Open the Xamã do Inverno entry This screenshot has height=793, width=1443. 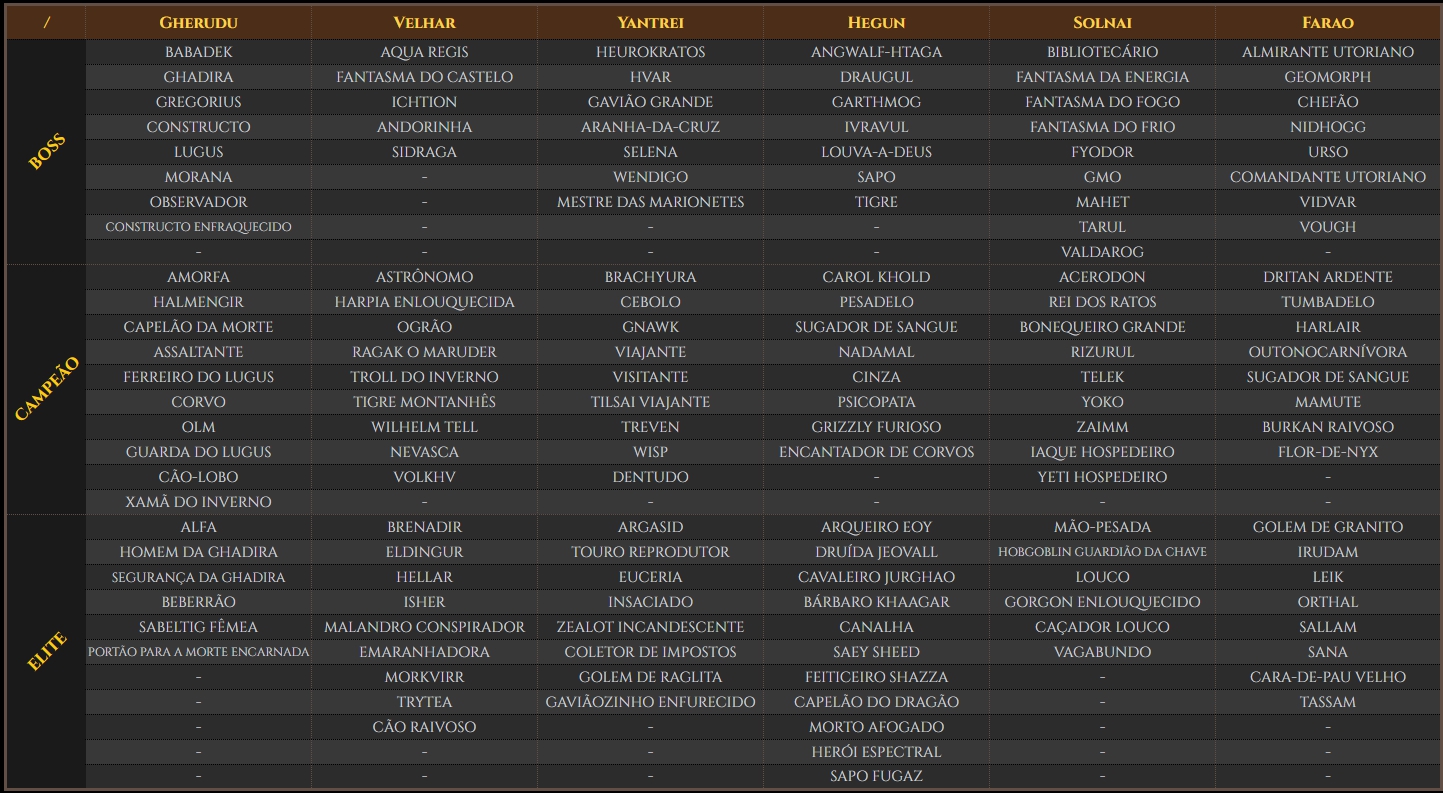click(x=198, y=502)
